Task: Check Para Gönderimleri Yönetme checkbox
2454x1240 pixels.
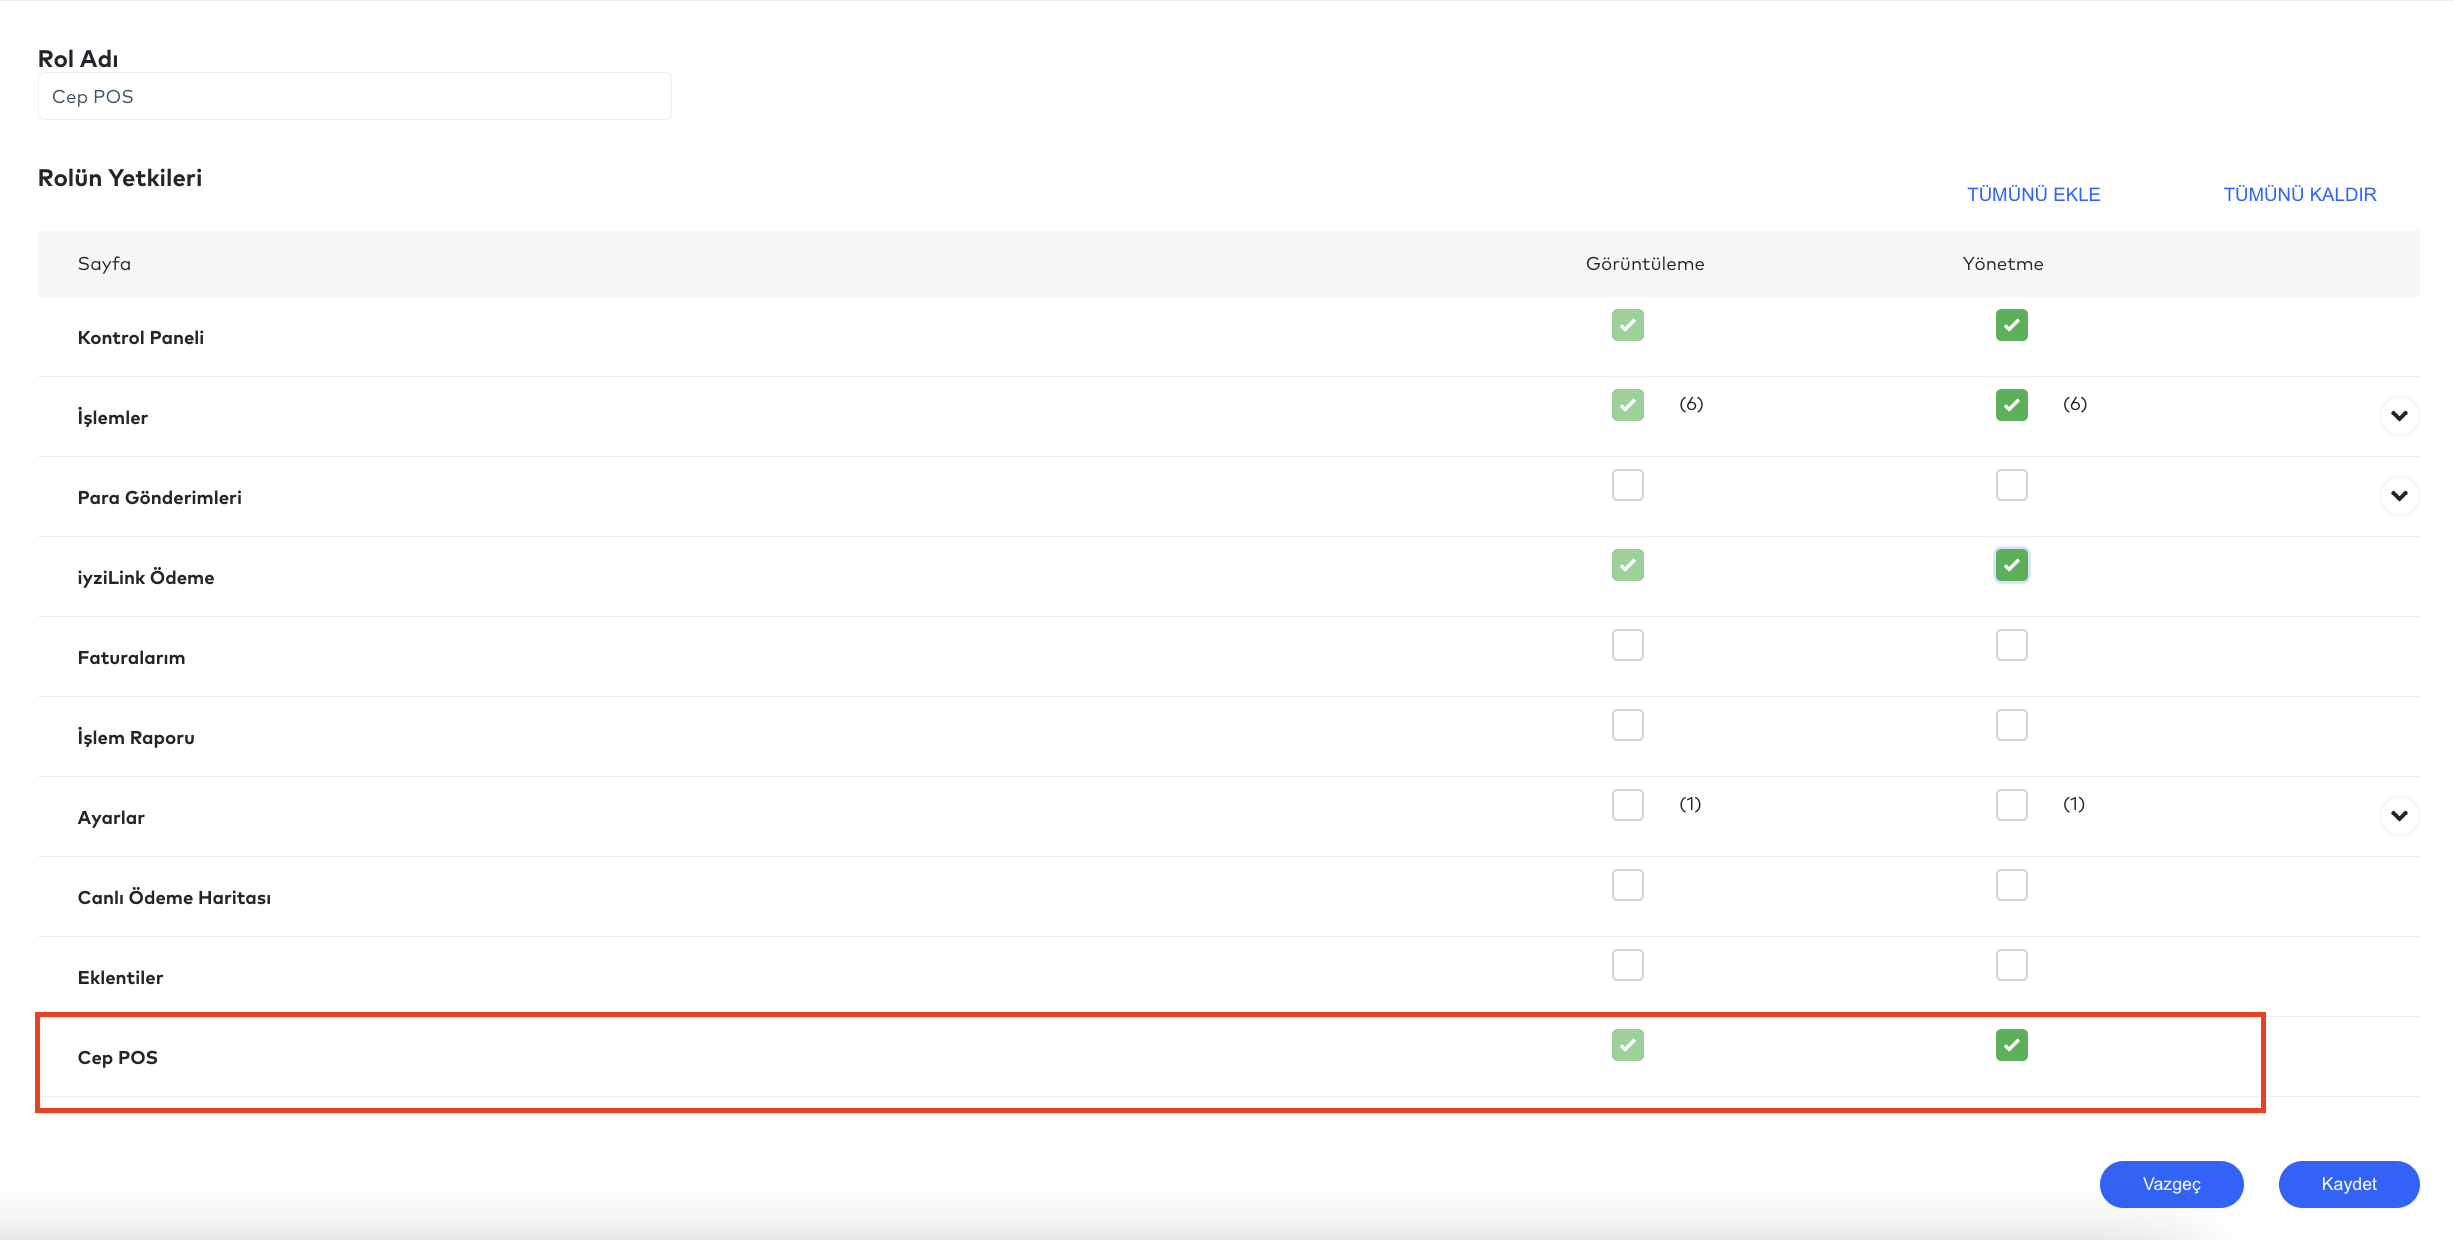Action: (2011, 485)
